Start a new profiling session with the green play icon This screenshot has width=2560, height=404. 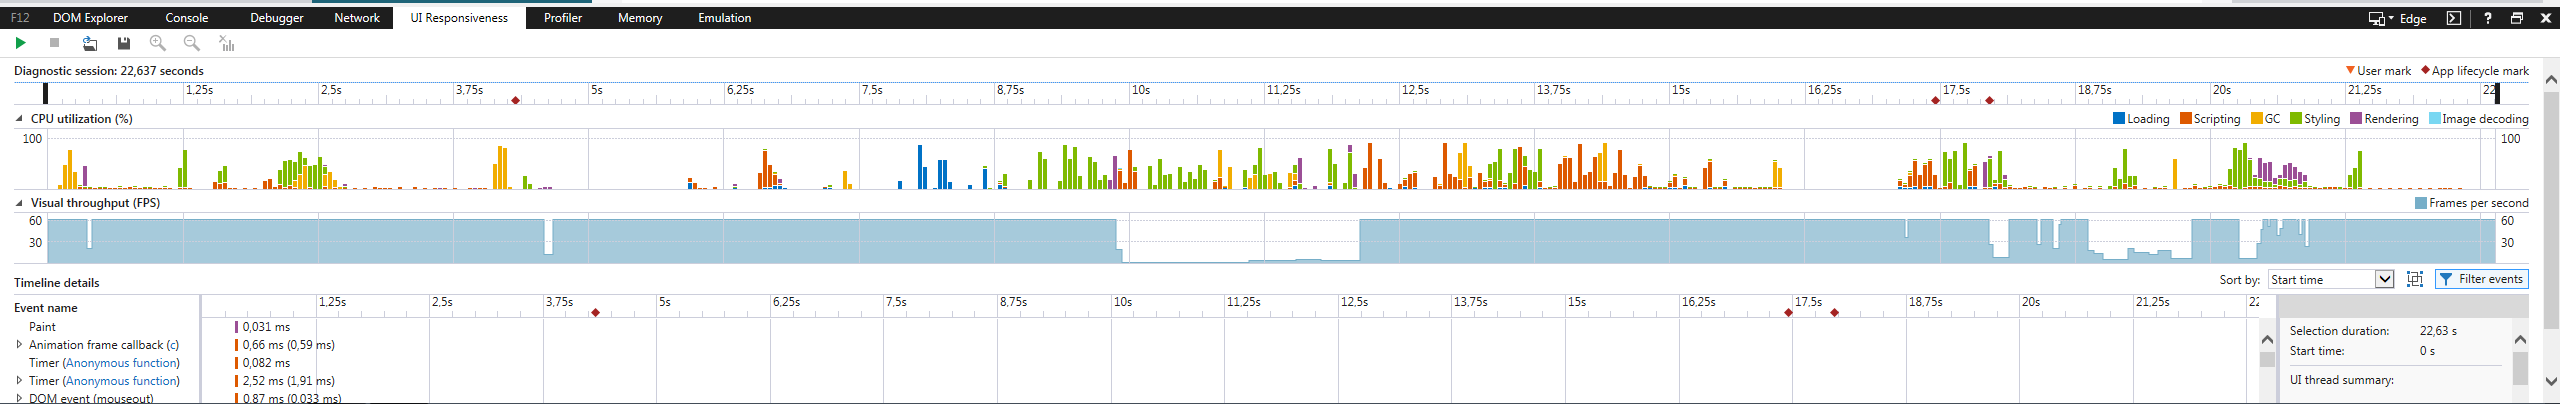[x=20, y=43]
